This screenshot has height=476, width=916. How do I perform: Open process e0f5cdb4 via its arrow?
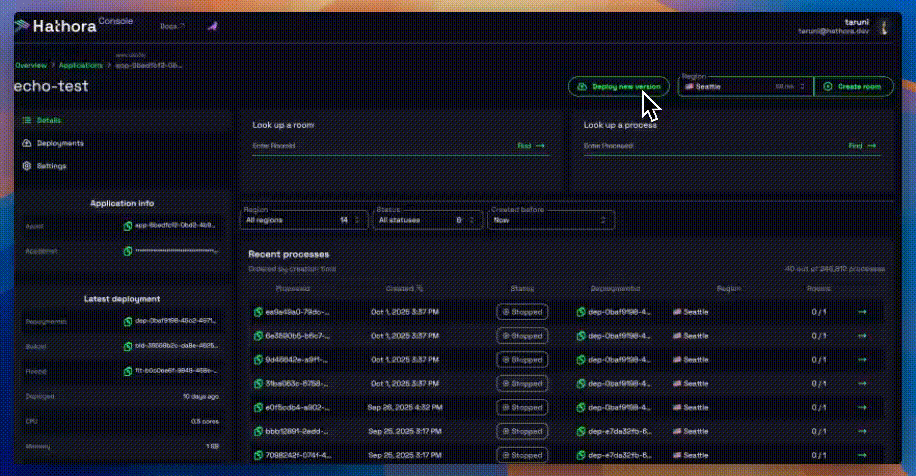tap(862, 408)
